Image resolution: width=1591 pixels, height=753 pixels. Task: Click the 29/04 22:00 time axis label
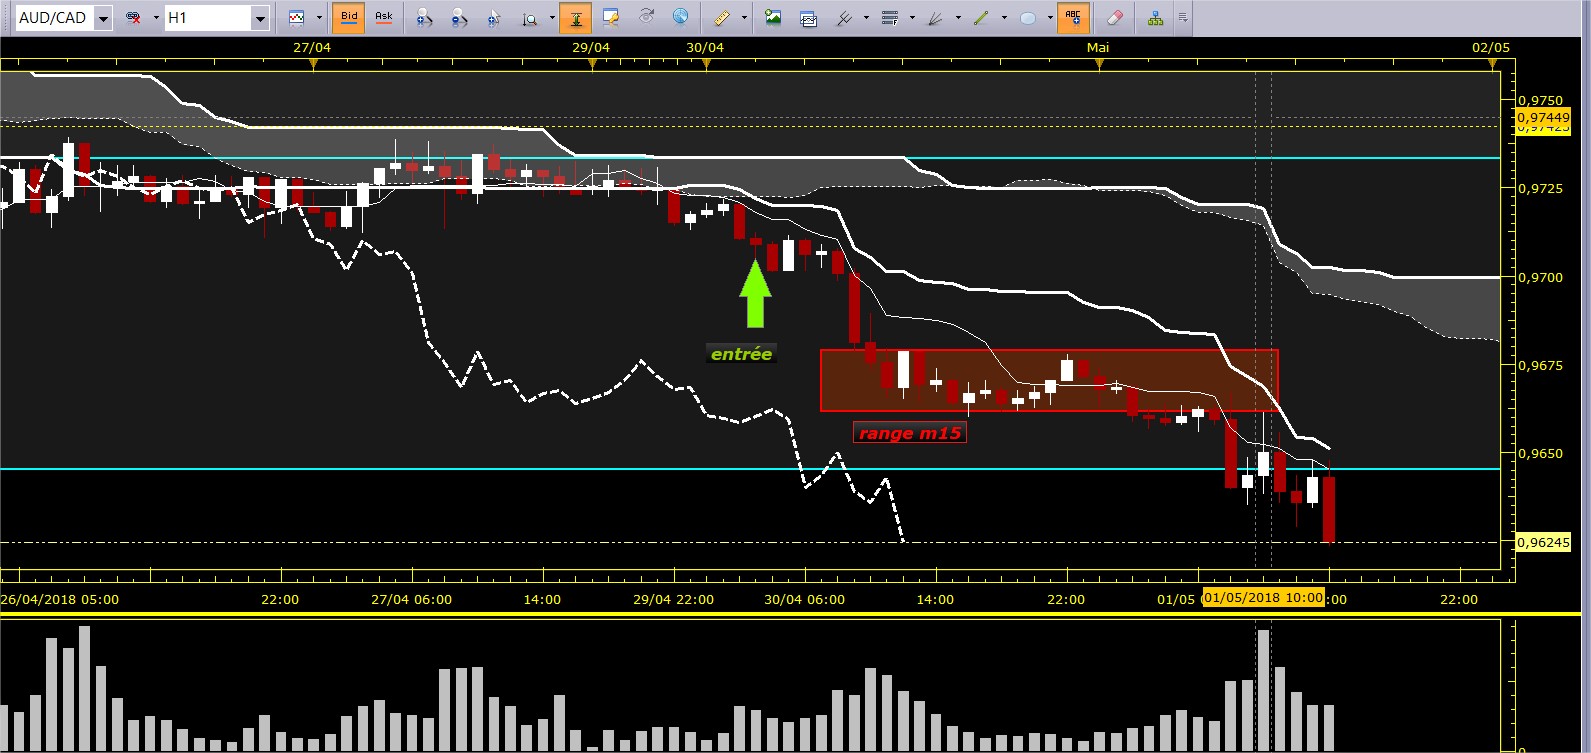click(674, 599)
